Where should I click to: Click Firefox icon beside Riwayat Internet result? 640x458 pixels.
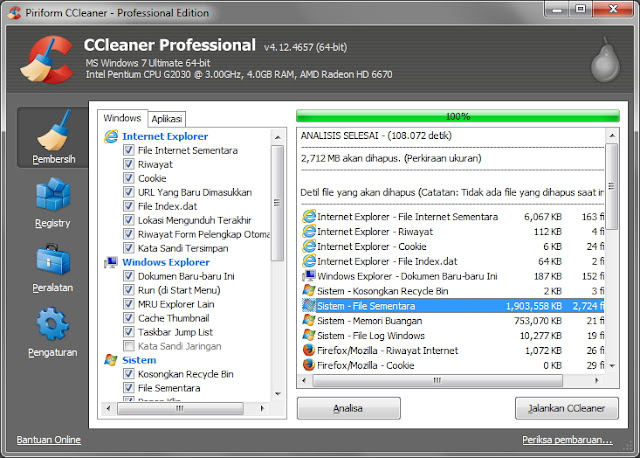point(309,350)
